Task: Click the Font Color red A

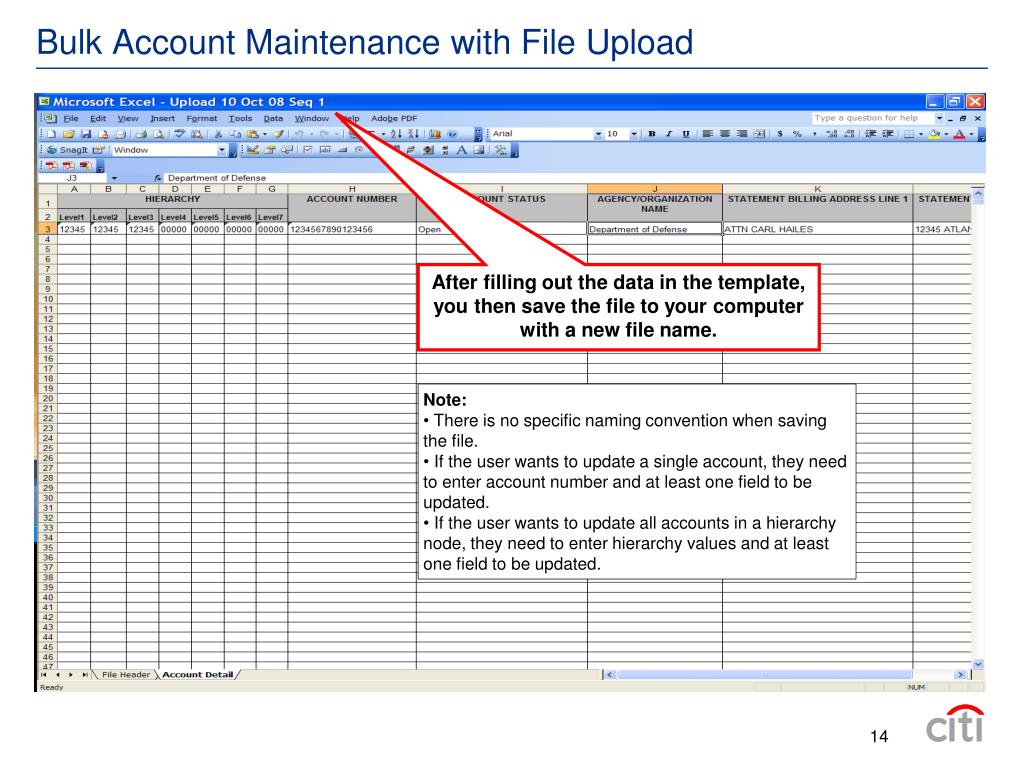Action: coord(959,134)
